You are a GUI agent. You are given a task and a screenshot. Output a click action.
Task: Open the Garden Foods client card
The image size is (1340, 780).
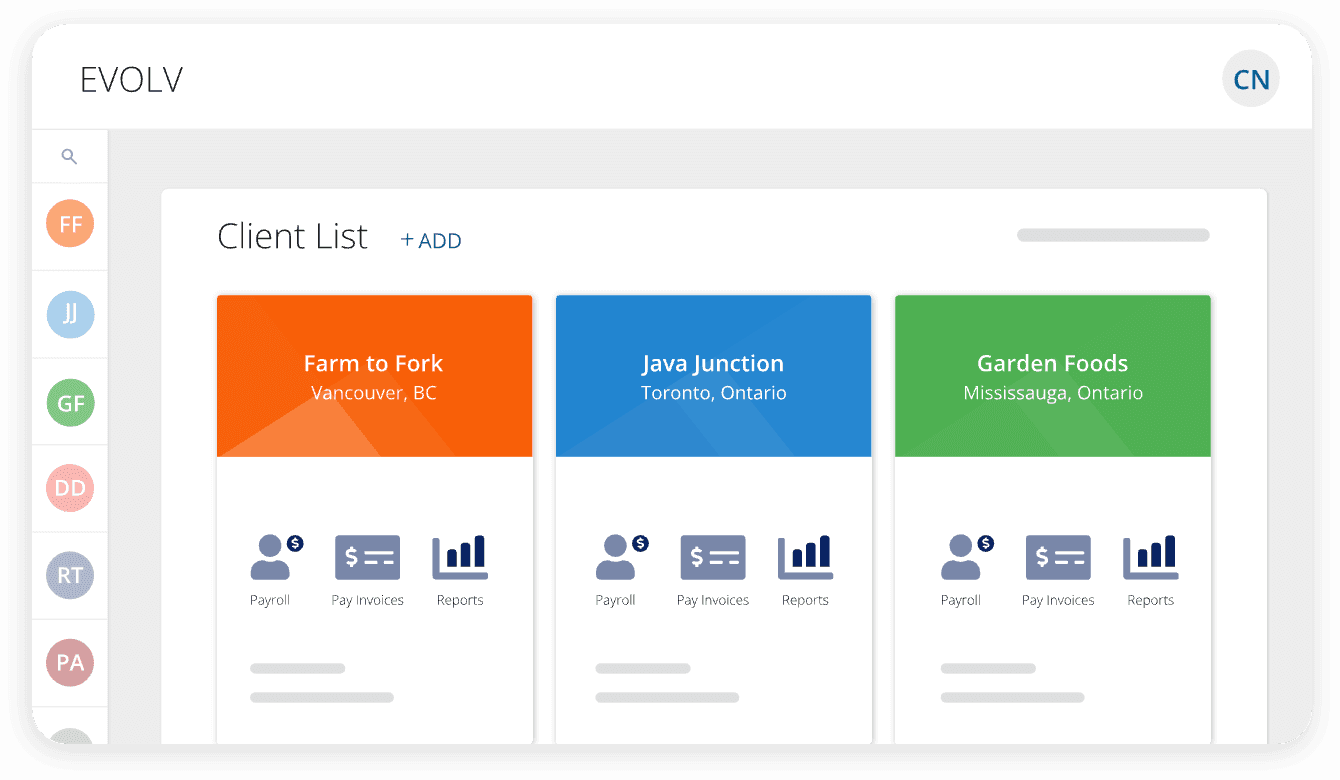pos(1052,376)
